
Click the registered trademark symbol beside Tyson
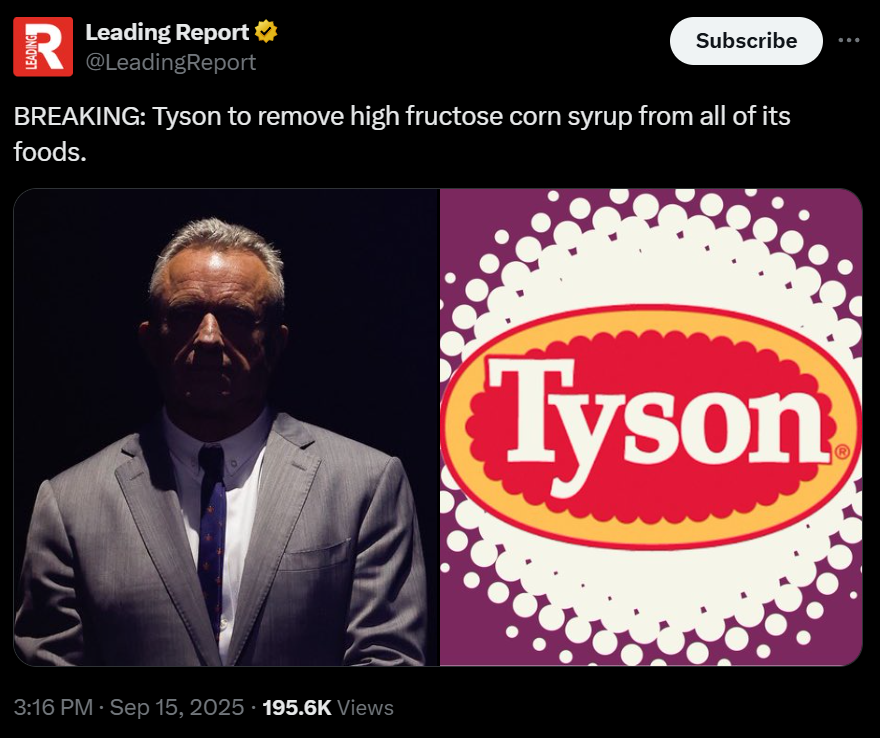(842, 452)
